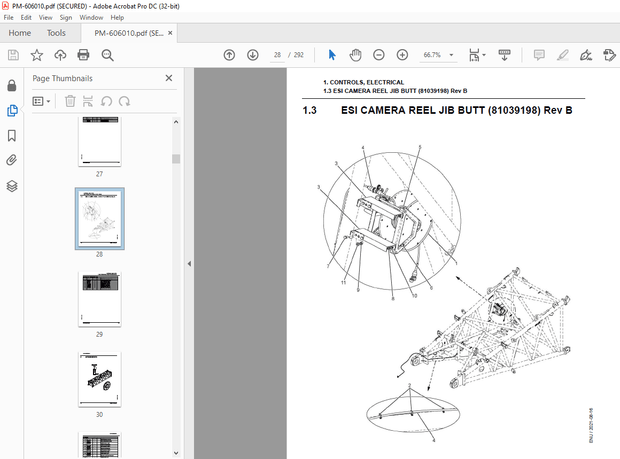This screenshot has height=459, width=620.
Task: Click the heading "ESI CAMERA REEL JIB BUTT (81039198) Rev B"
Action: (457, 110)
